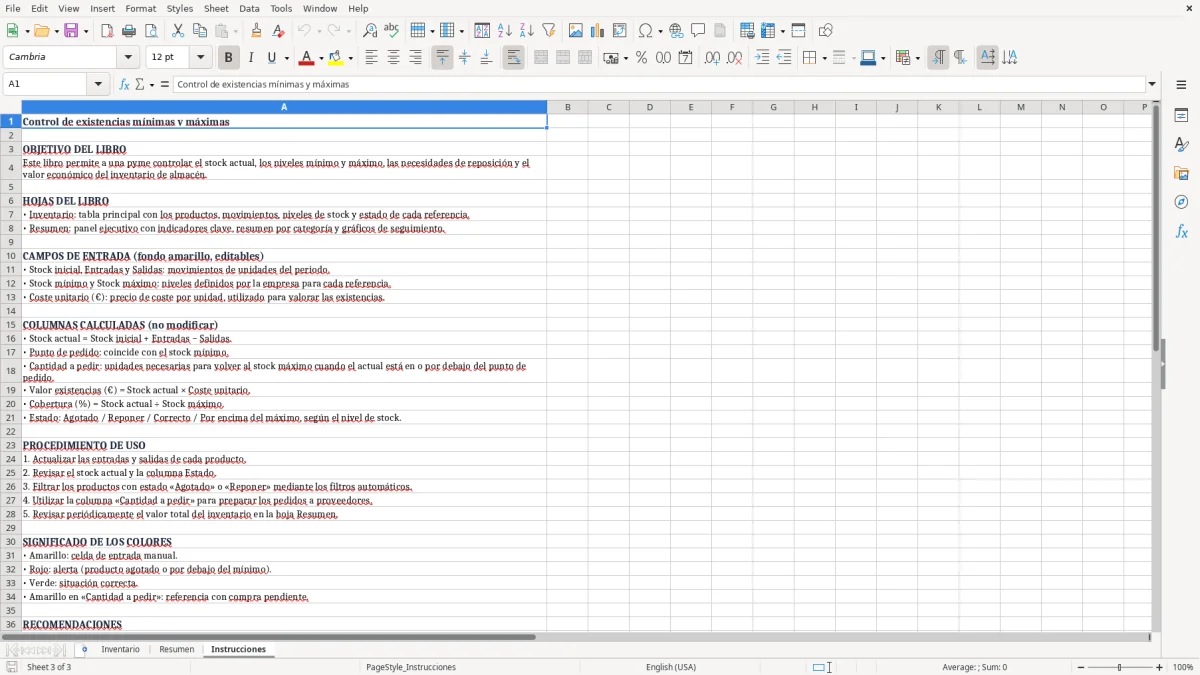Open the font size dropdown
The width and height of the screenshot is (1200, 675).
click(200, 58)
